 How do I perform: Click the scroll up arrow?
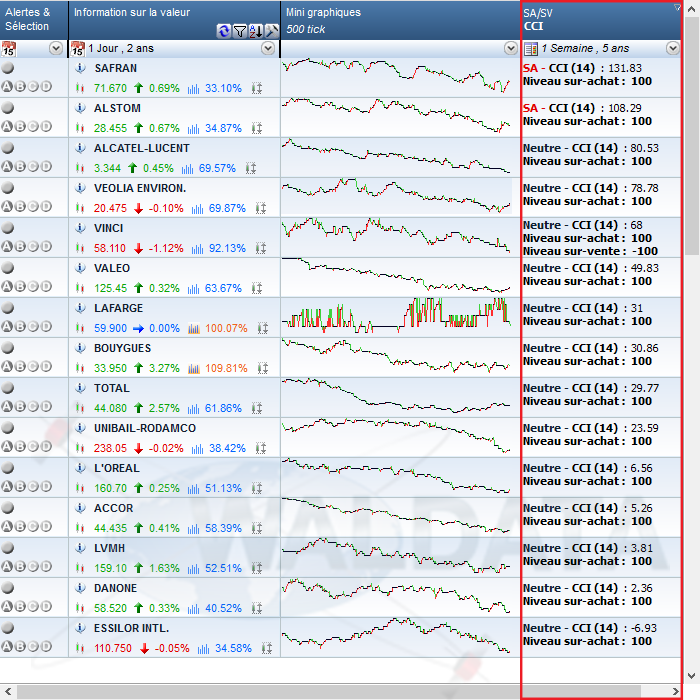[692, 9]
